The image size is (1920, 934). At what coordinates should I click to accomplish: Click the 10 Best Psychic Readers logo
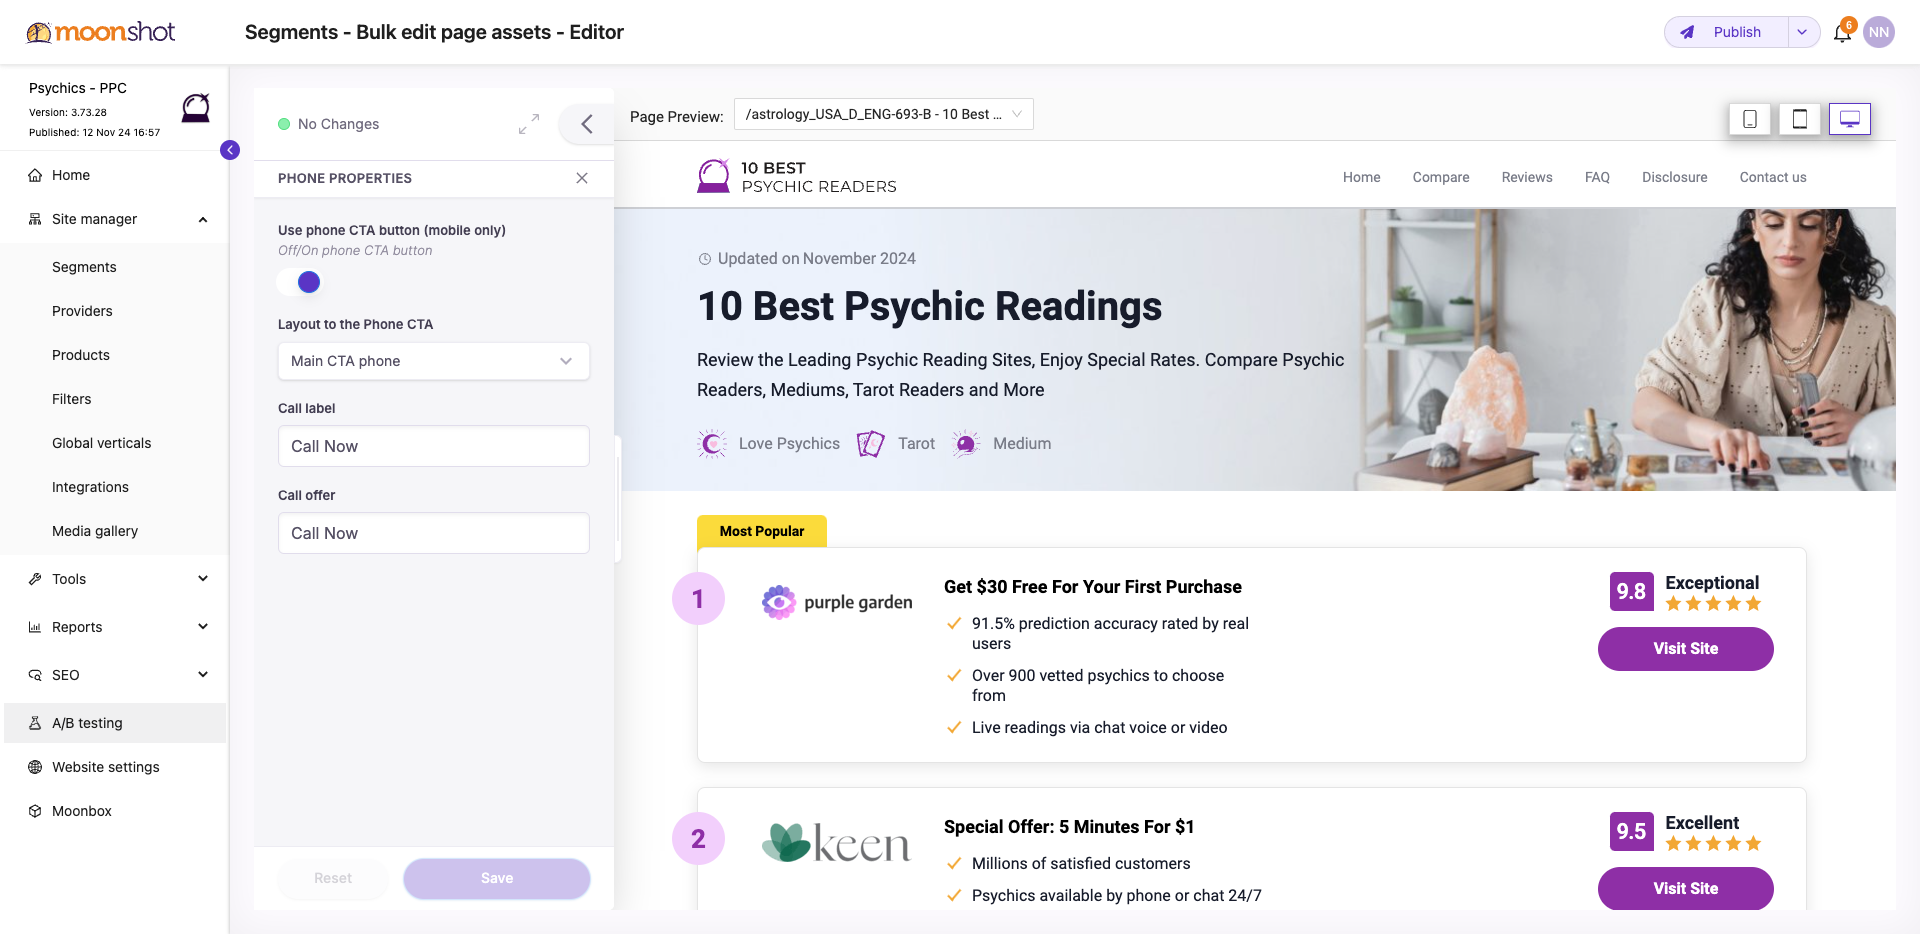[x=797, y=177]
